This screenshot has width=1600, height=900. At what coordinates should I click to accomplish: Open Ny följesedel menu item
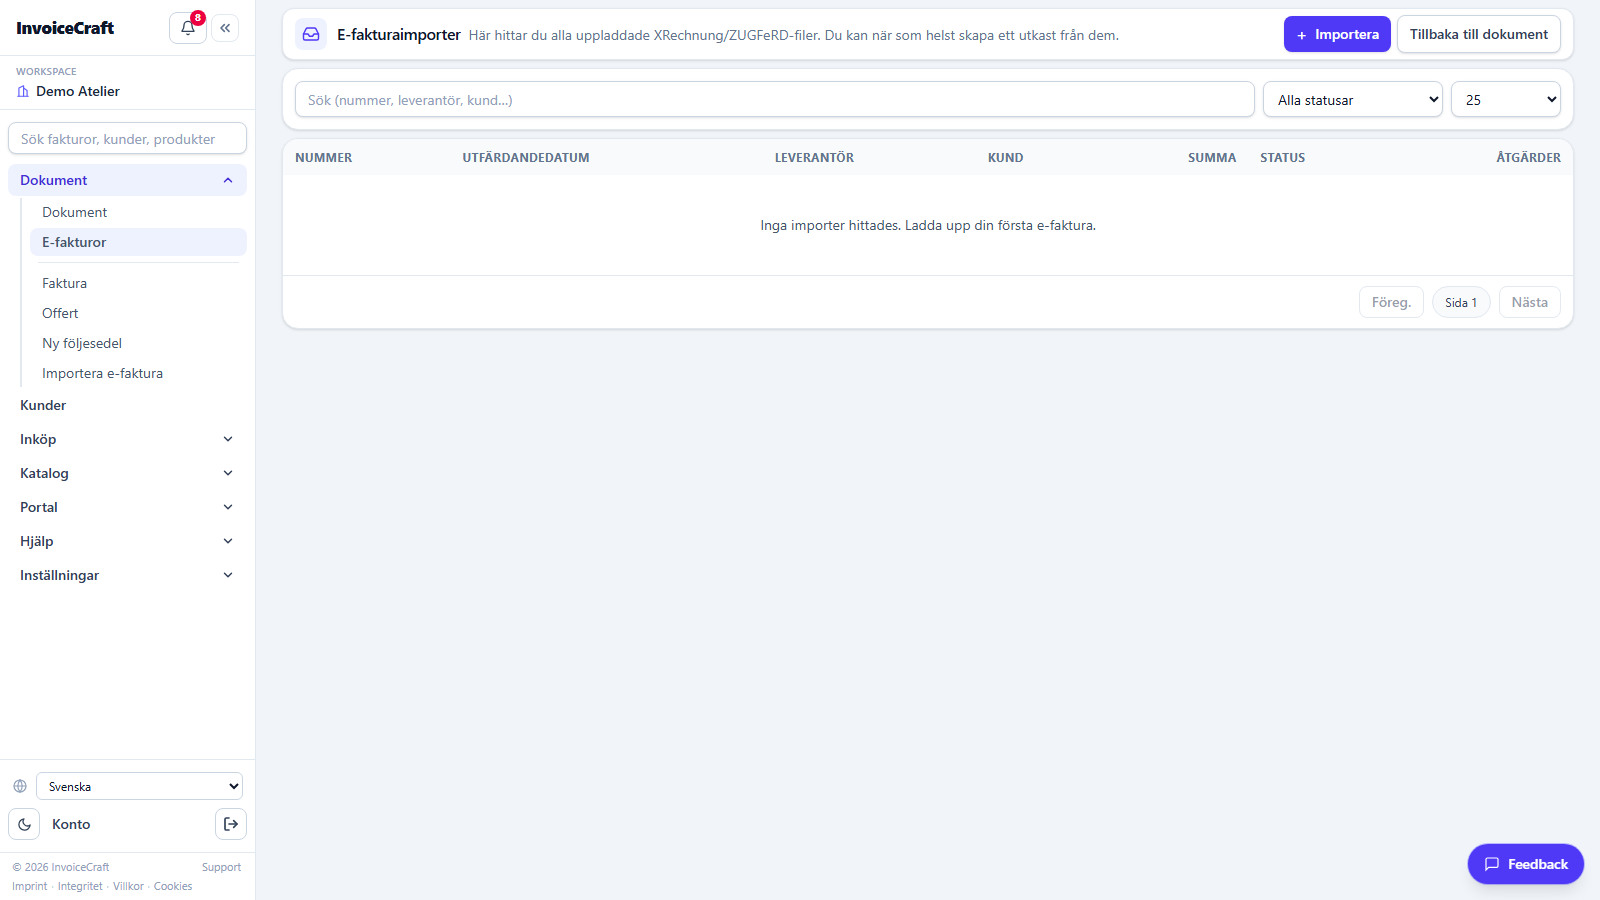138,343
